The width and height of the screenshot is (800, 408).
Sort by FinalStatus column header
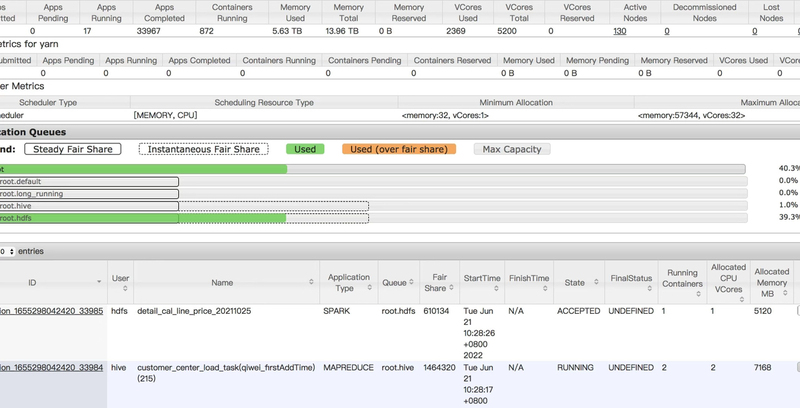pos(631,283)
